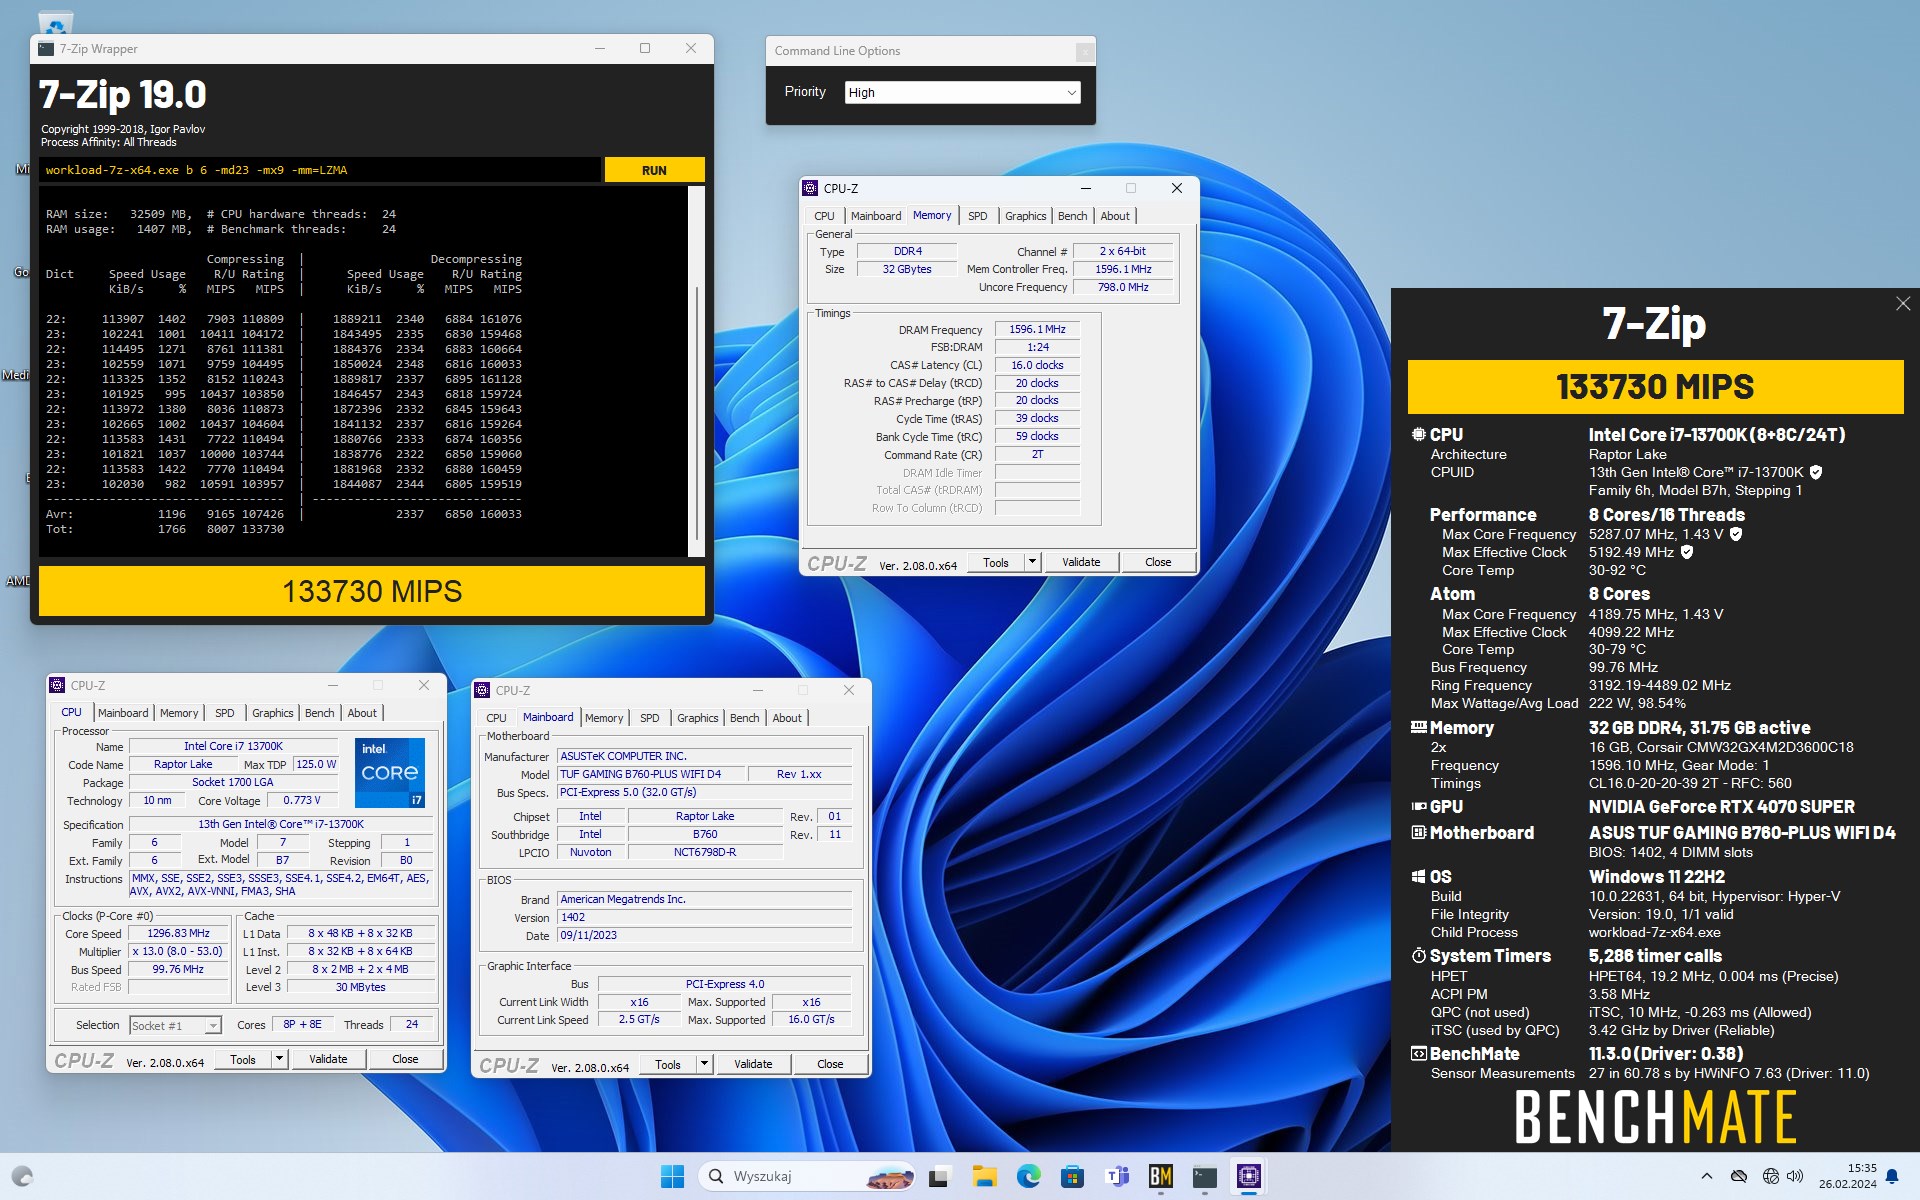Show hidden system tray icons

[x=1707, y=1176]
